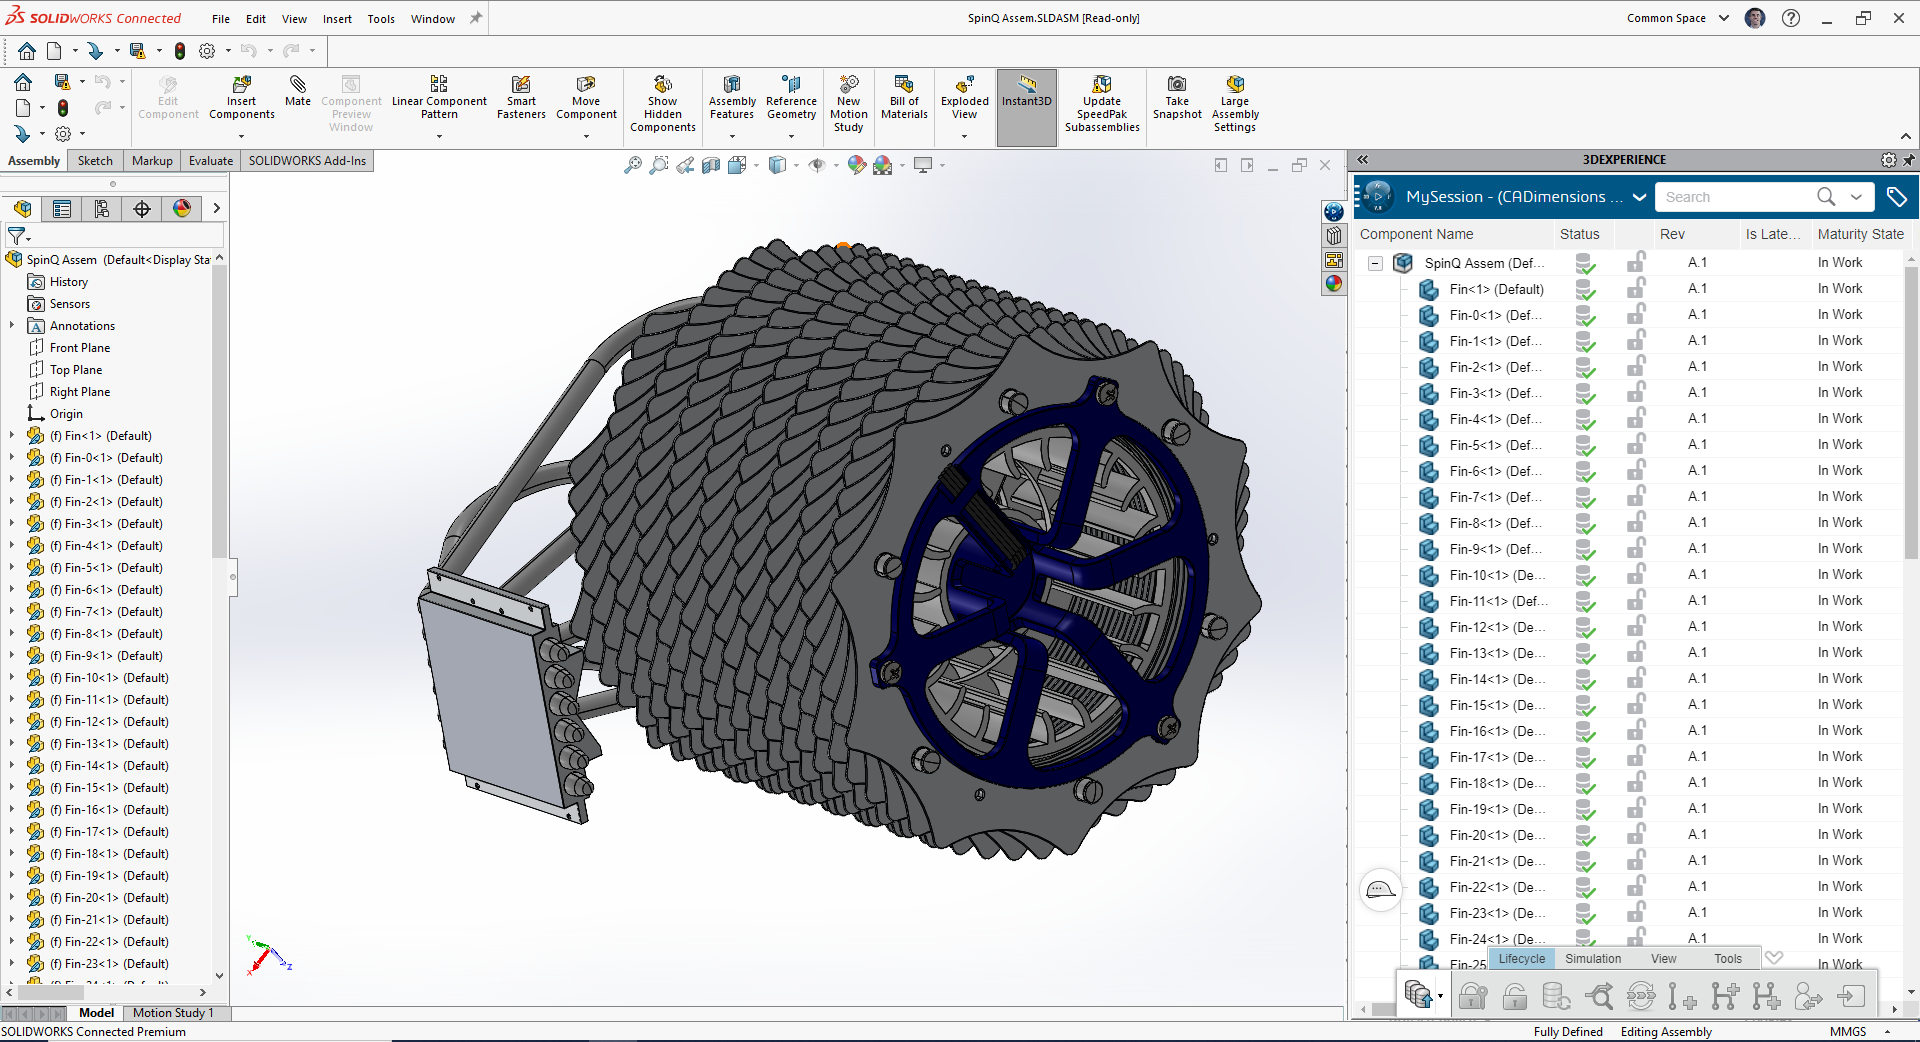Open the Common Space dropdown

tap(1724, 18)
